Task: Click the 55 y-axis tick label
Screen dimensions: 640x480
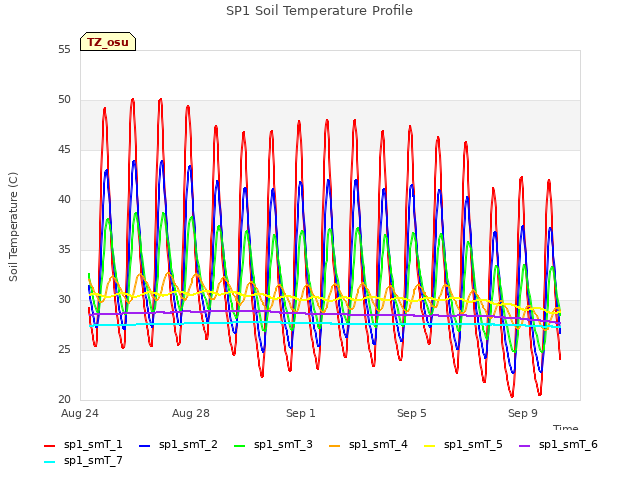Action: point(64,50)
